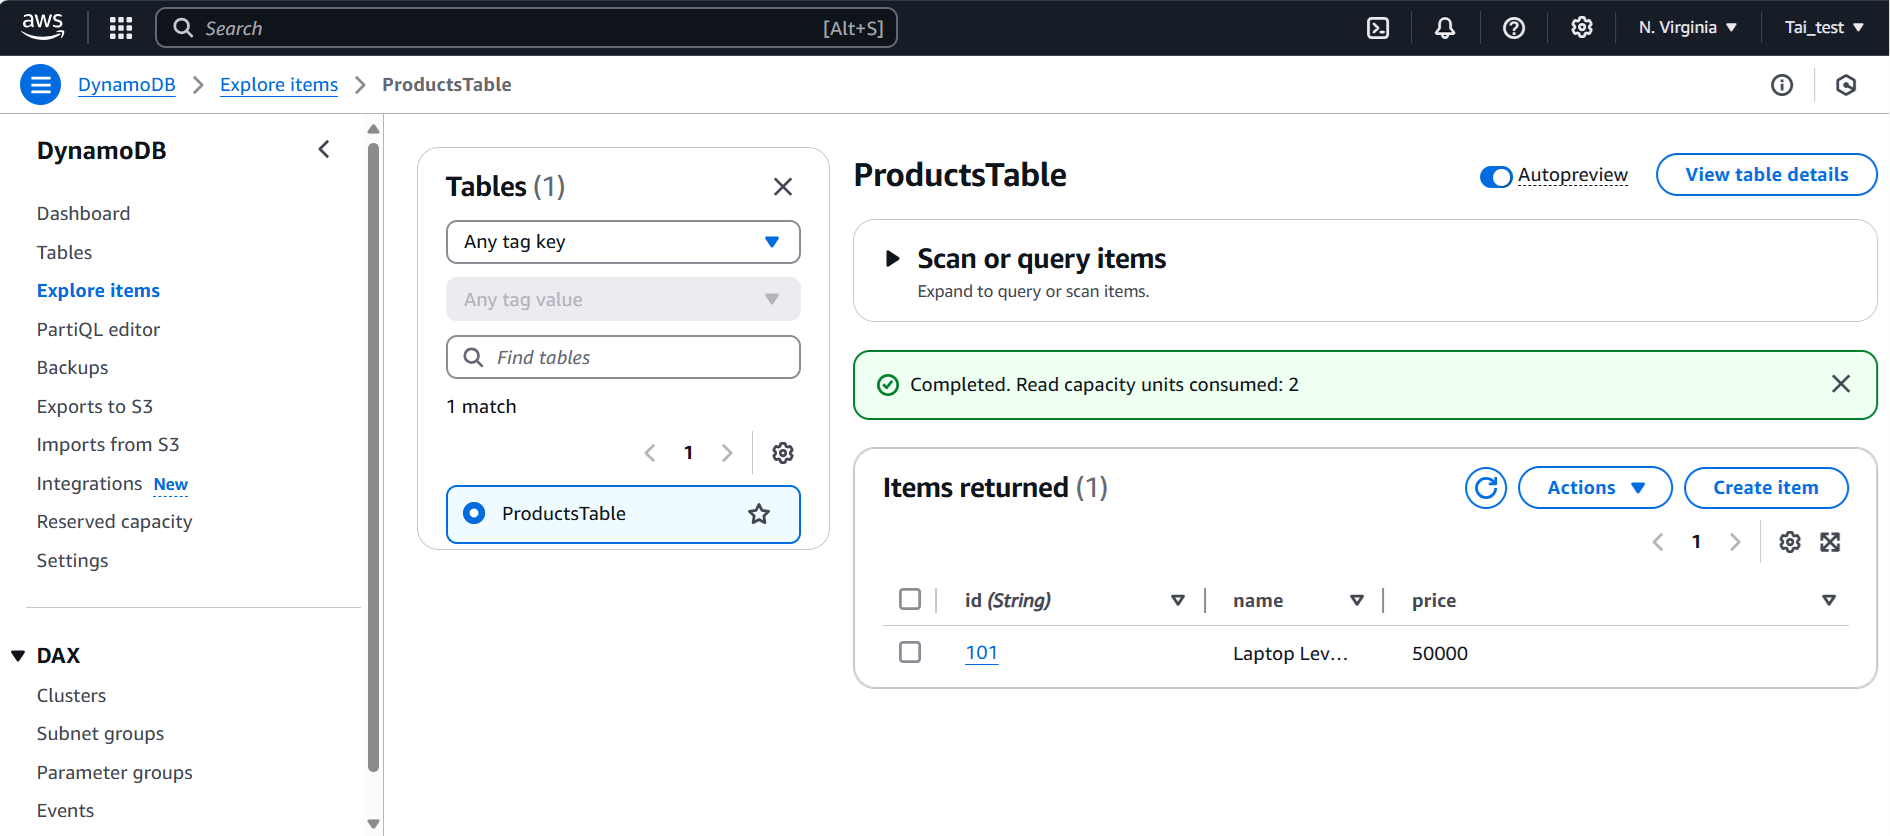
Task: Follow the Explore items breadcrumb link
Action: [x=279, y=85]
